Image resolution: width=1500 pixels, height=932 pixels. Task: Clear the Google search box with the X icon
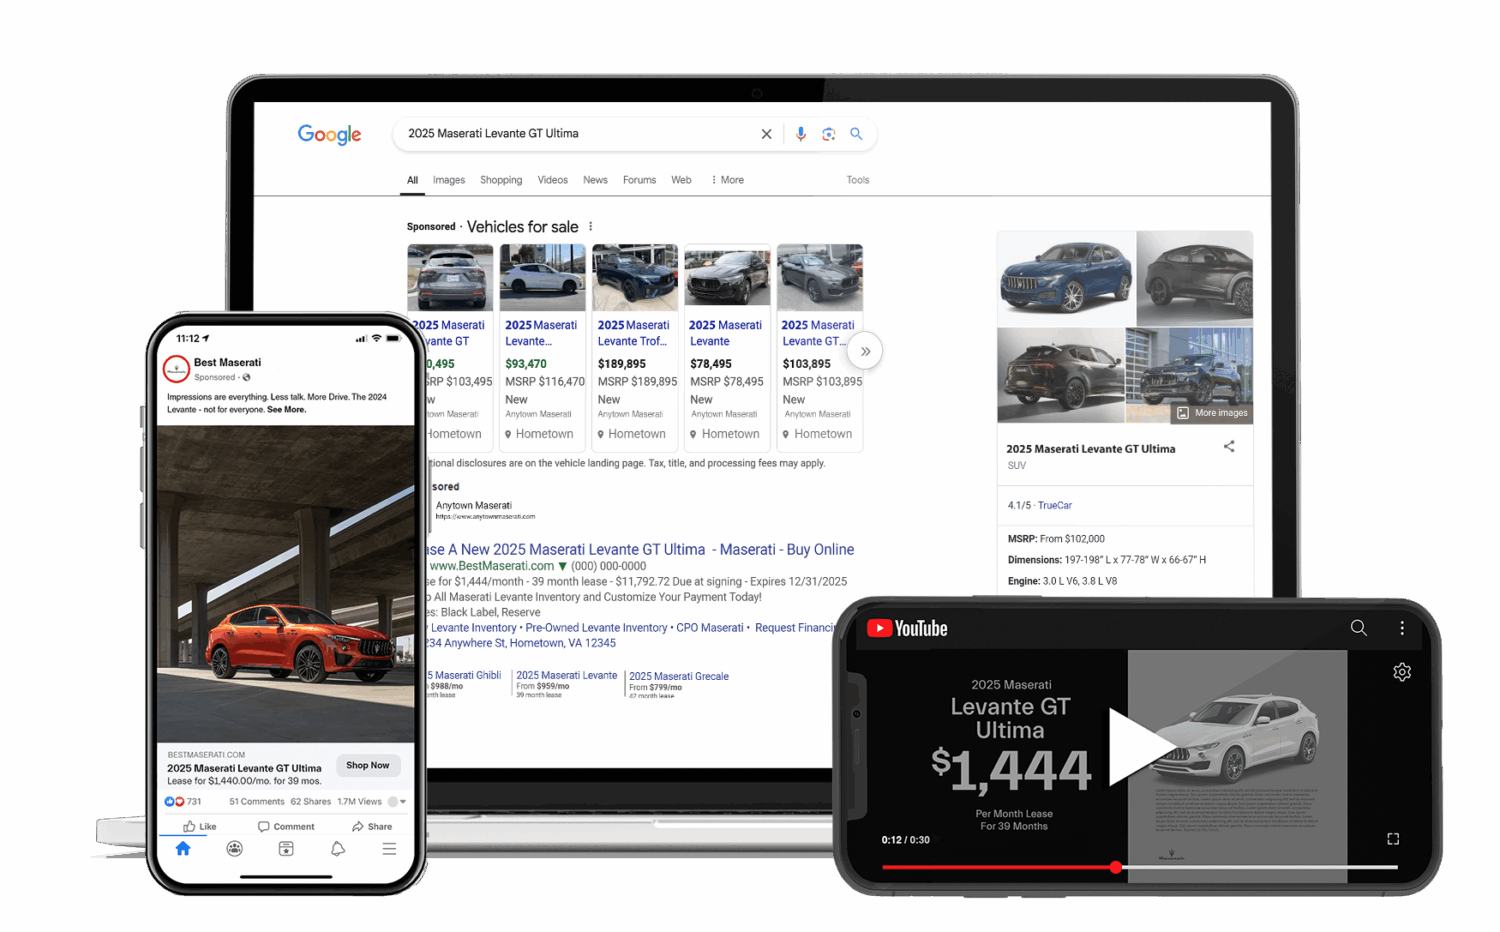(766, 134)
